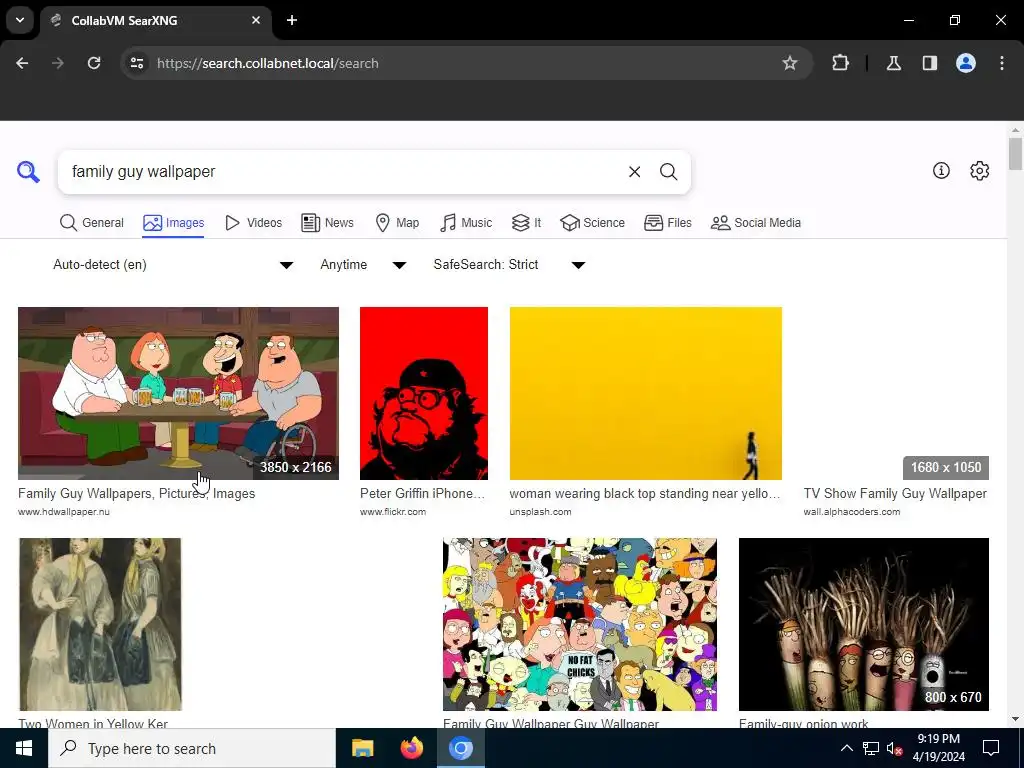
Task: Select the Images category tab
Action: pos(173,223)
